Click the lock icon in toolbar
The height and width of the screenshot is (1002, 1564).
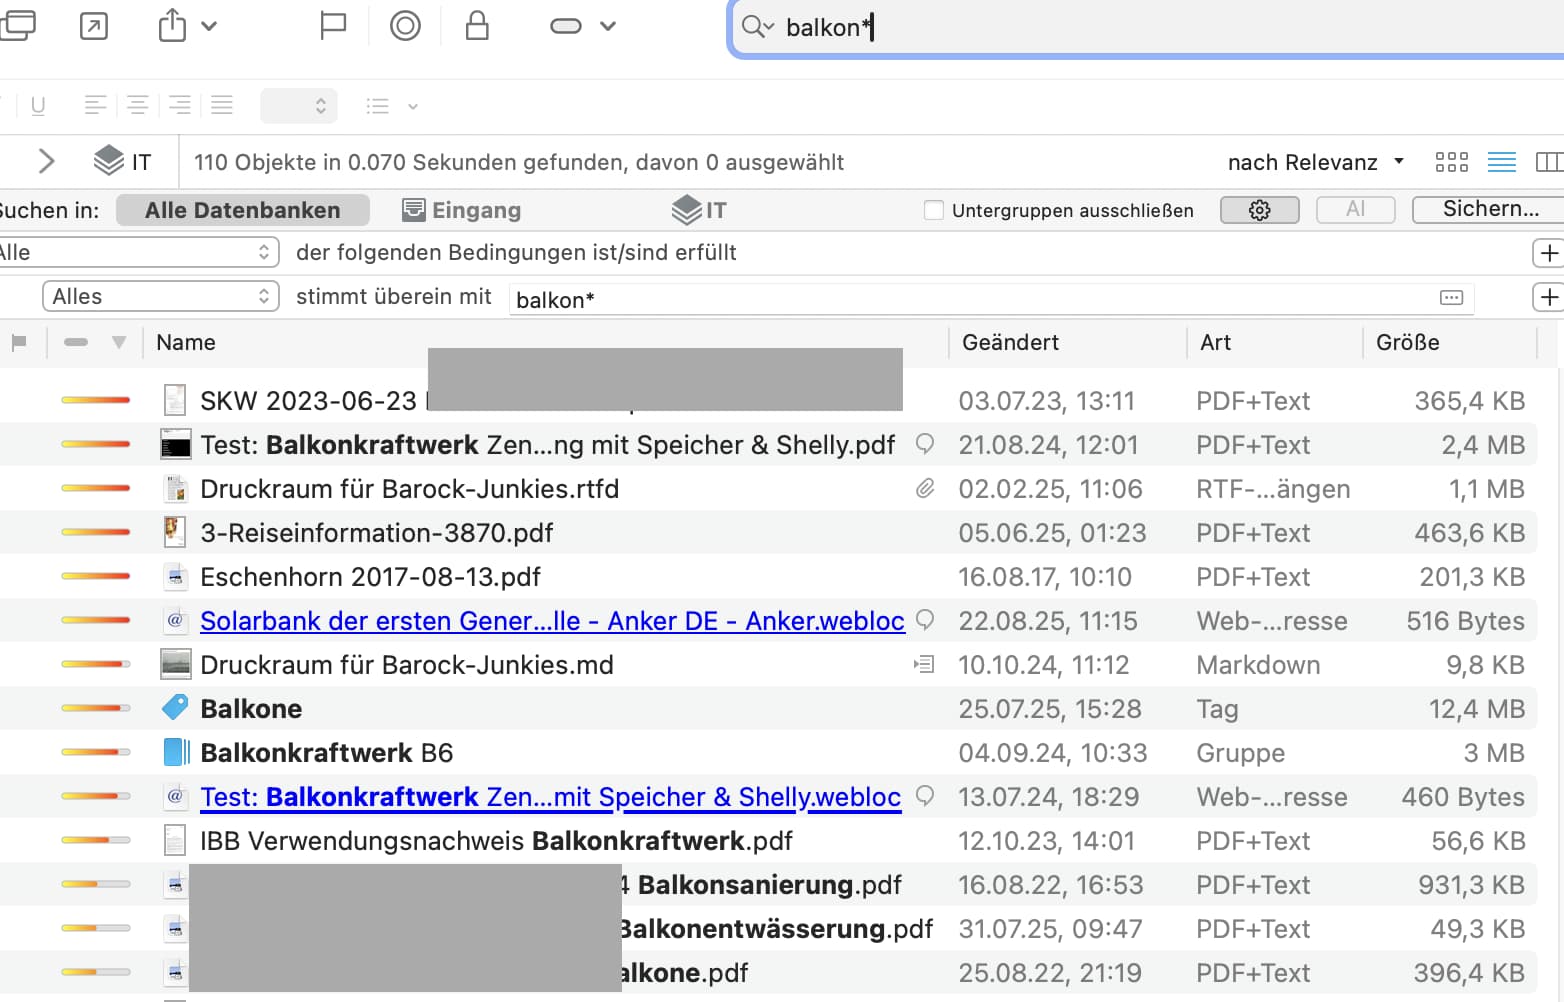coord(477,26)
